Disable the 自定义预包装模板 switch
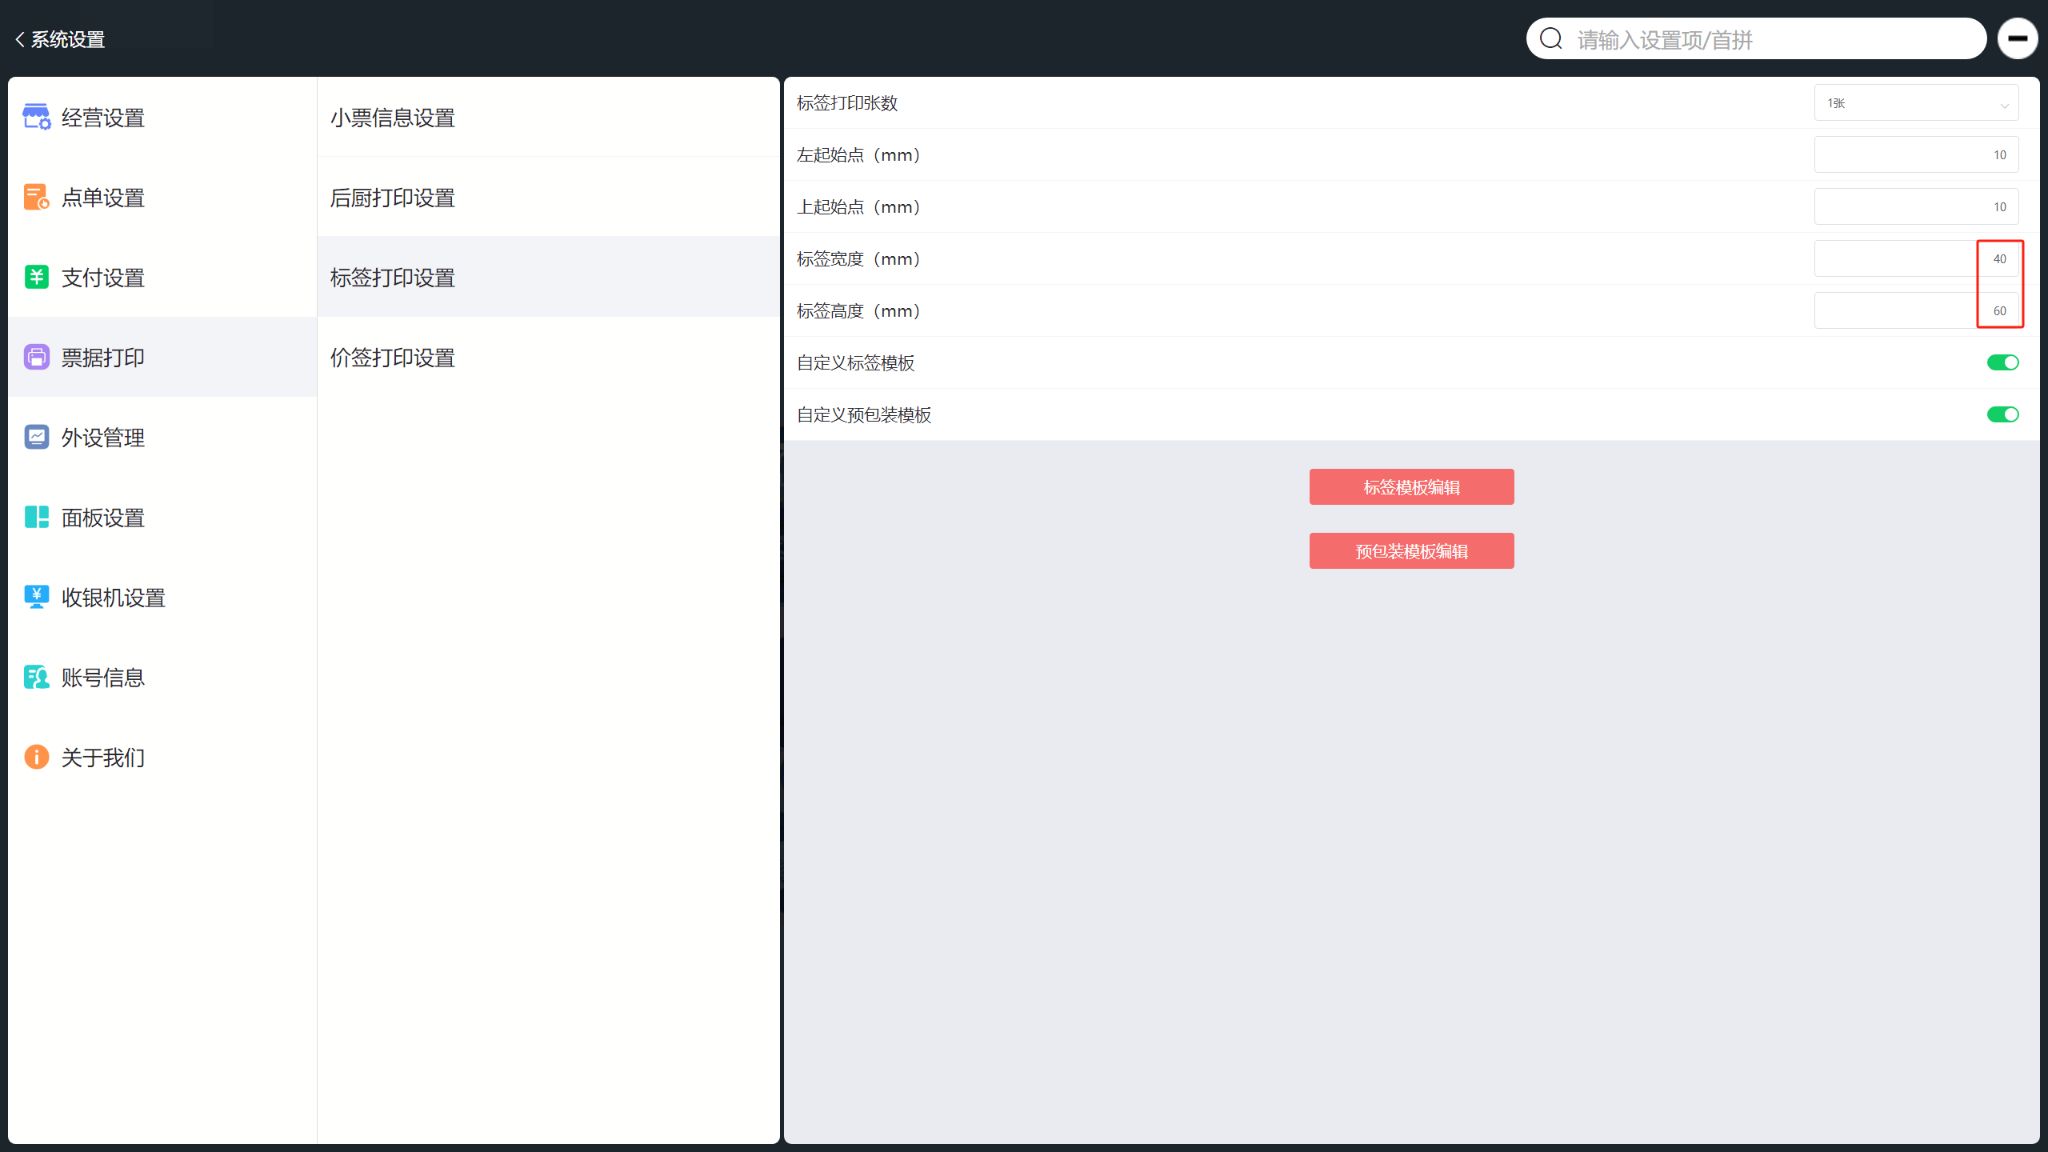 (x=2002, y=414)
